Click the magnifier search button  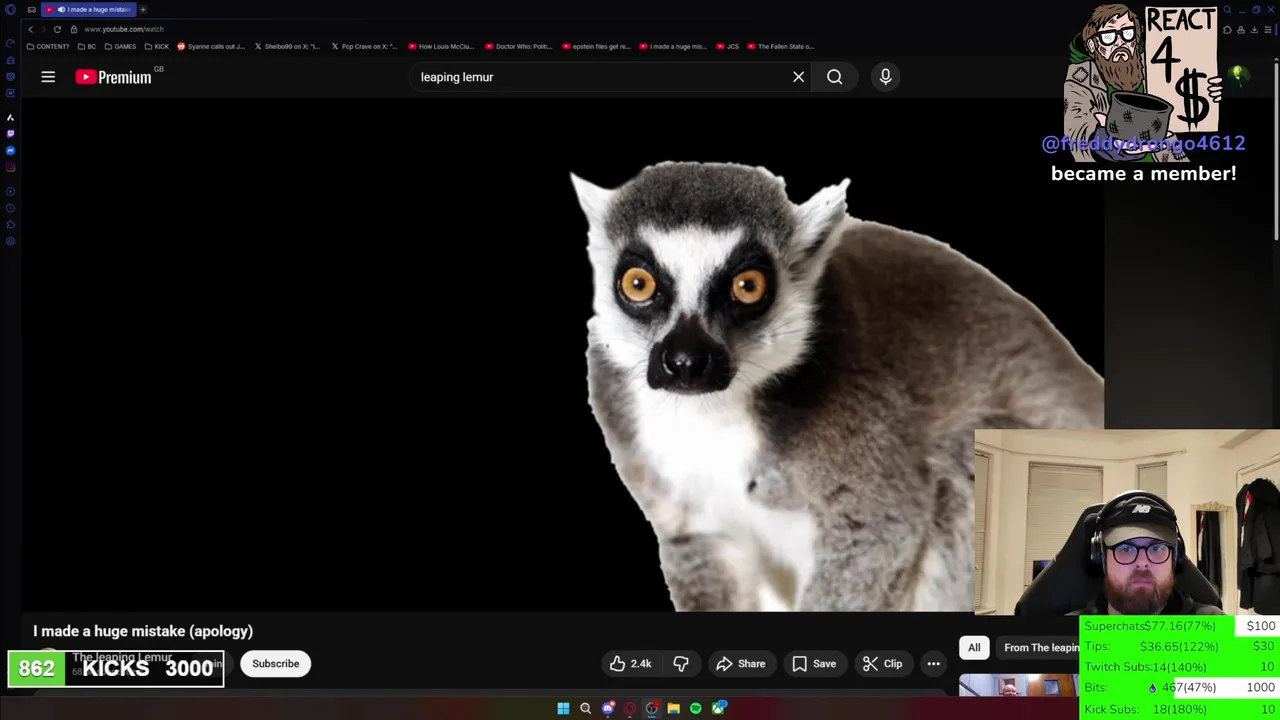point(834,77)
